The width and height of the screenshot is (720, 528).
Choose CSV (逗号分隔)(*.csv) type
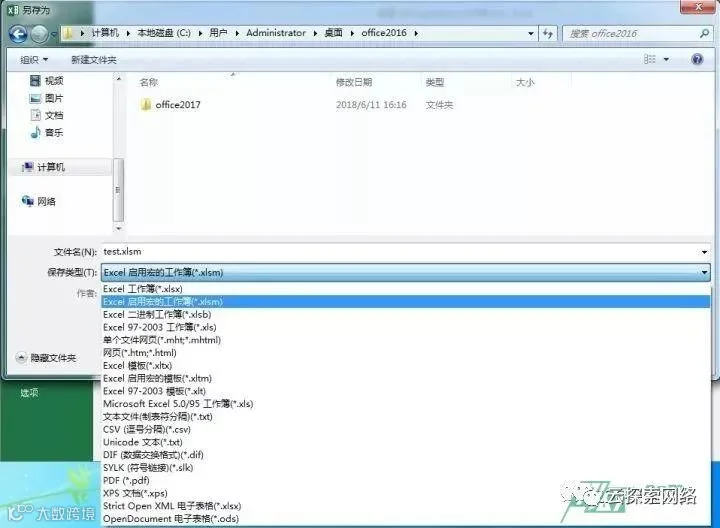point(405,429)
